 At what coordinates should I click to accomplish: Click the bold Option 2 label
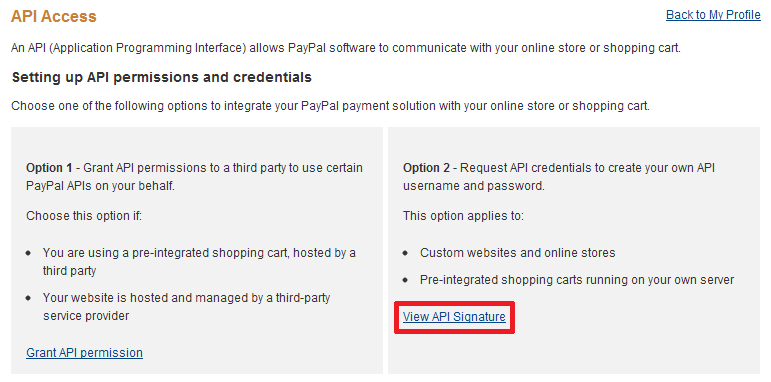426,168
